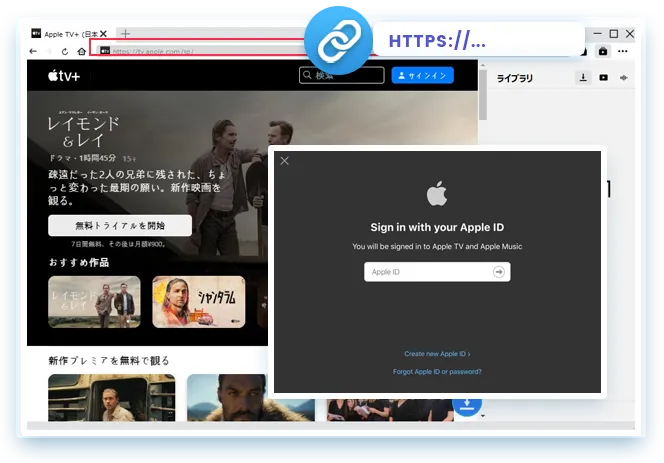This screenshot has height=463, width=664.
Task: Click the audio waveform icon in library
Action: click(624, 78)
